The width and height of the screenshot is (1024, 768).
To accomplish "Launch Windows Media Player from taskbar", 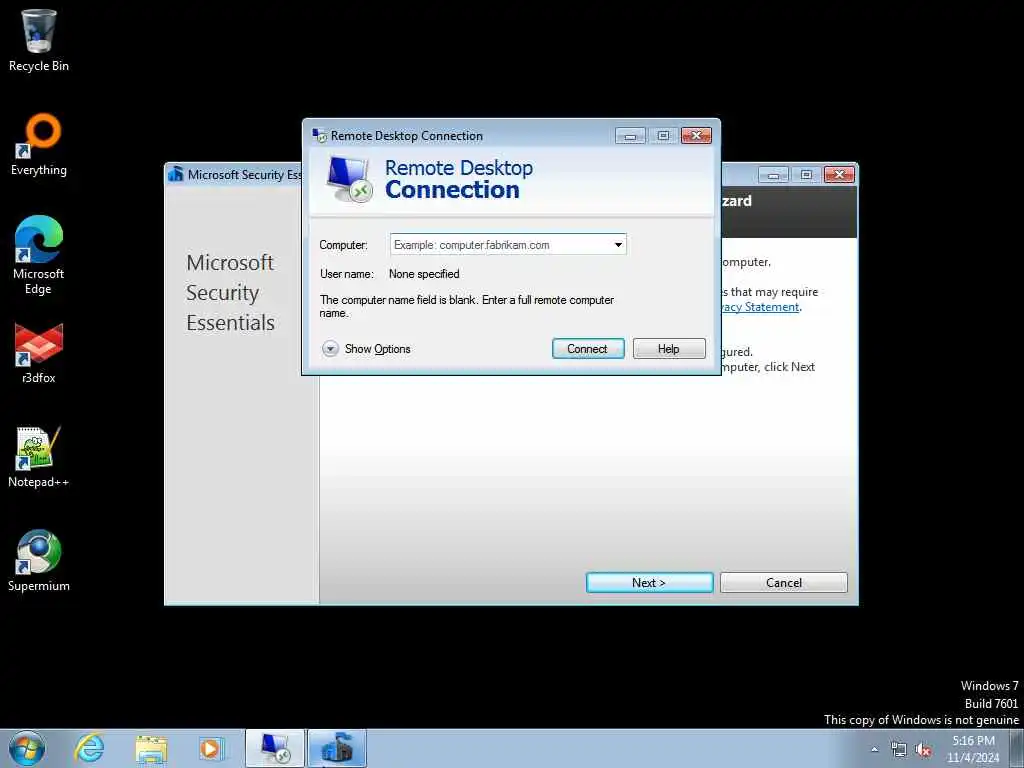I will (x=211, y=748).
